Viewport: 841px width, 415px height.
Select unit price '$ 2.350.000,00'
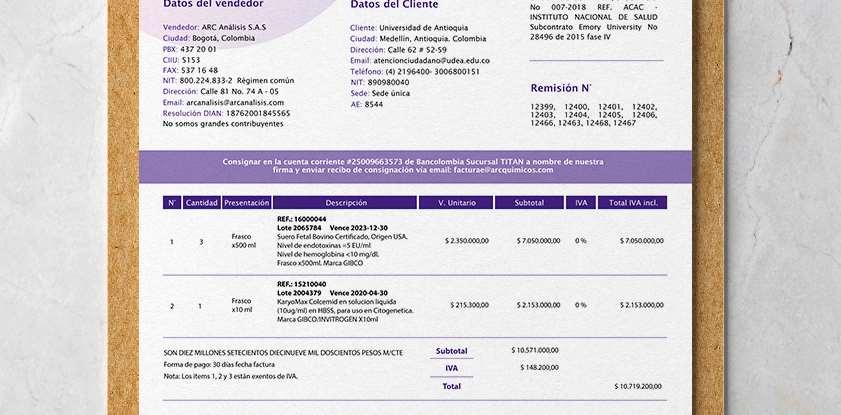[x=467, y=241]
